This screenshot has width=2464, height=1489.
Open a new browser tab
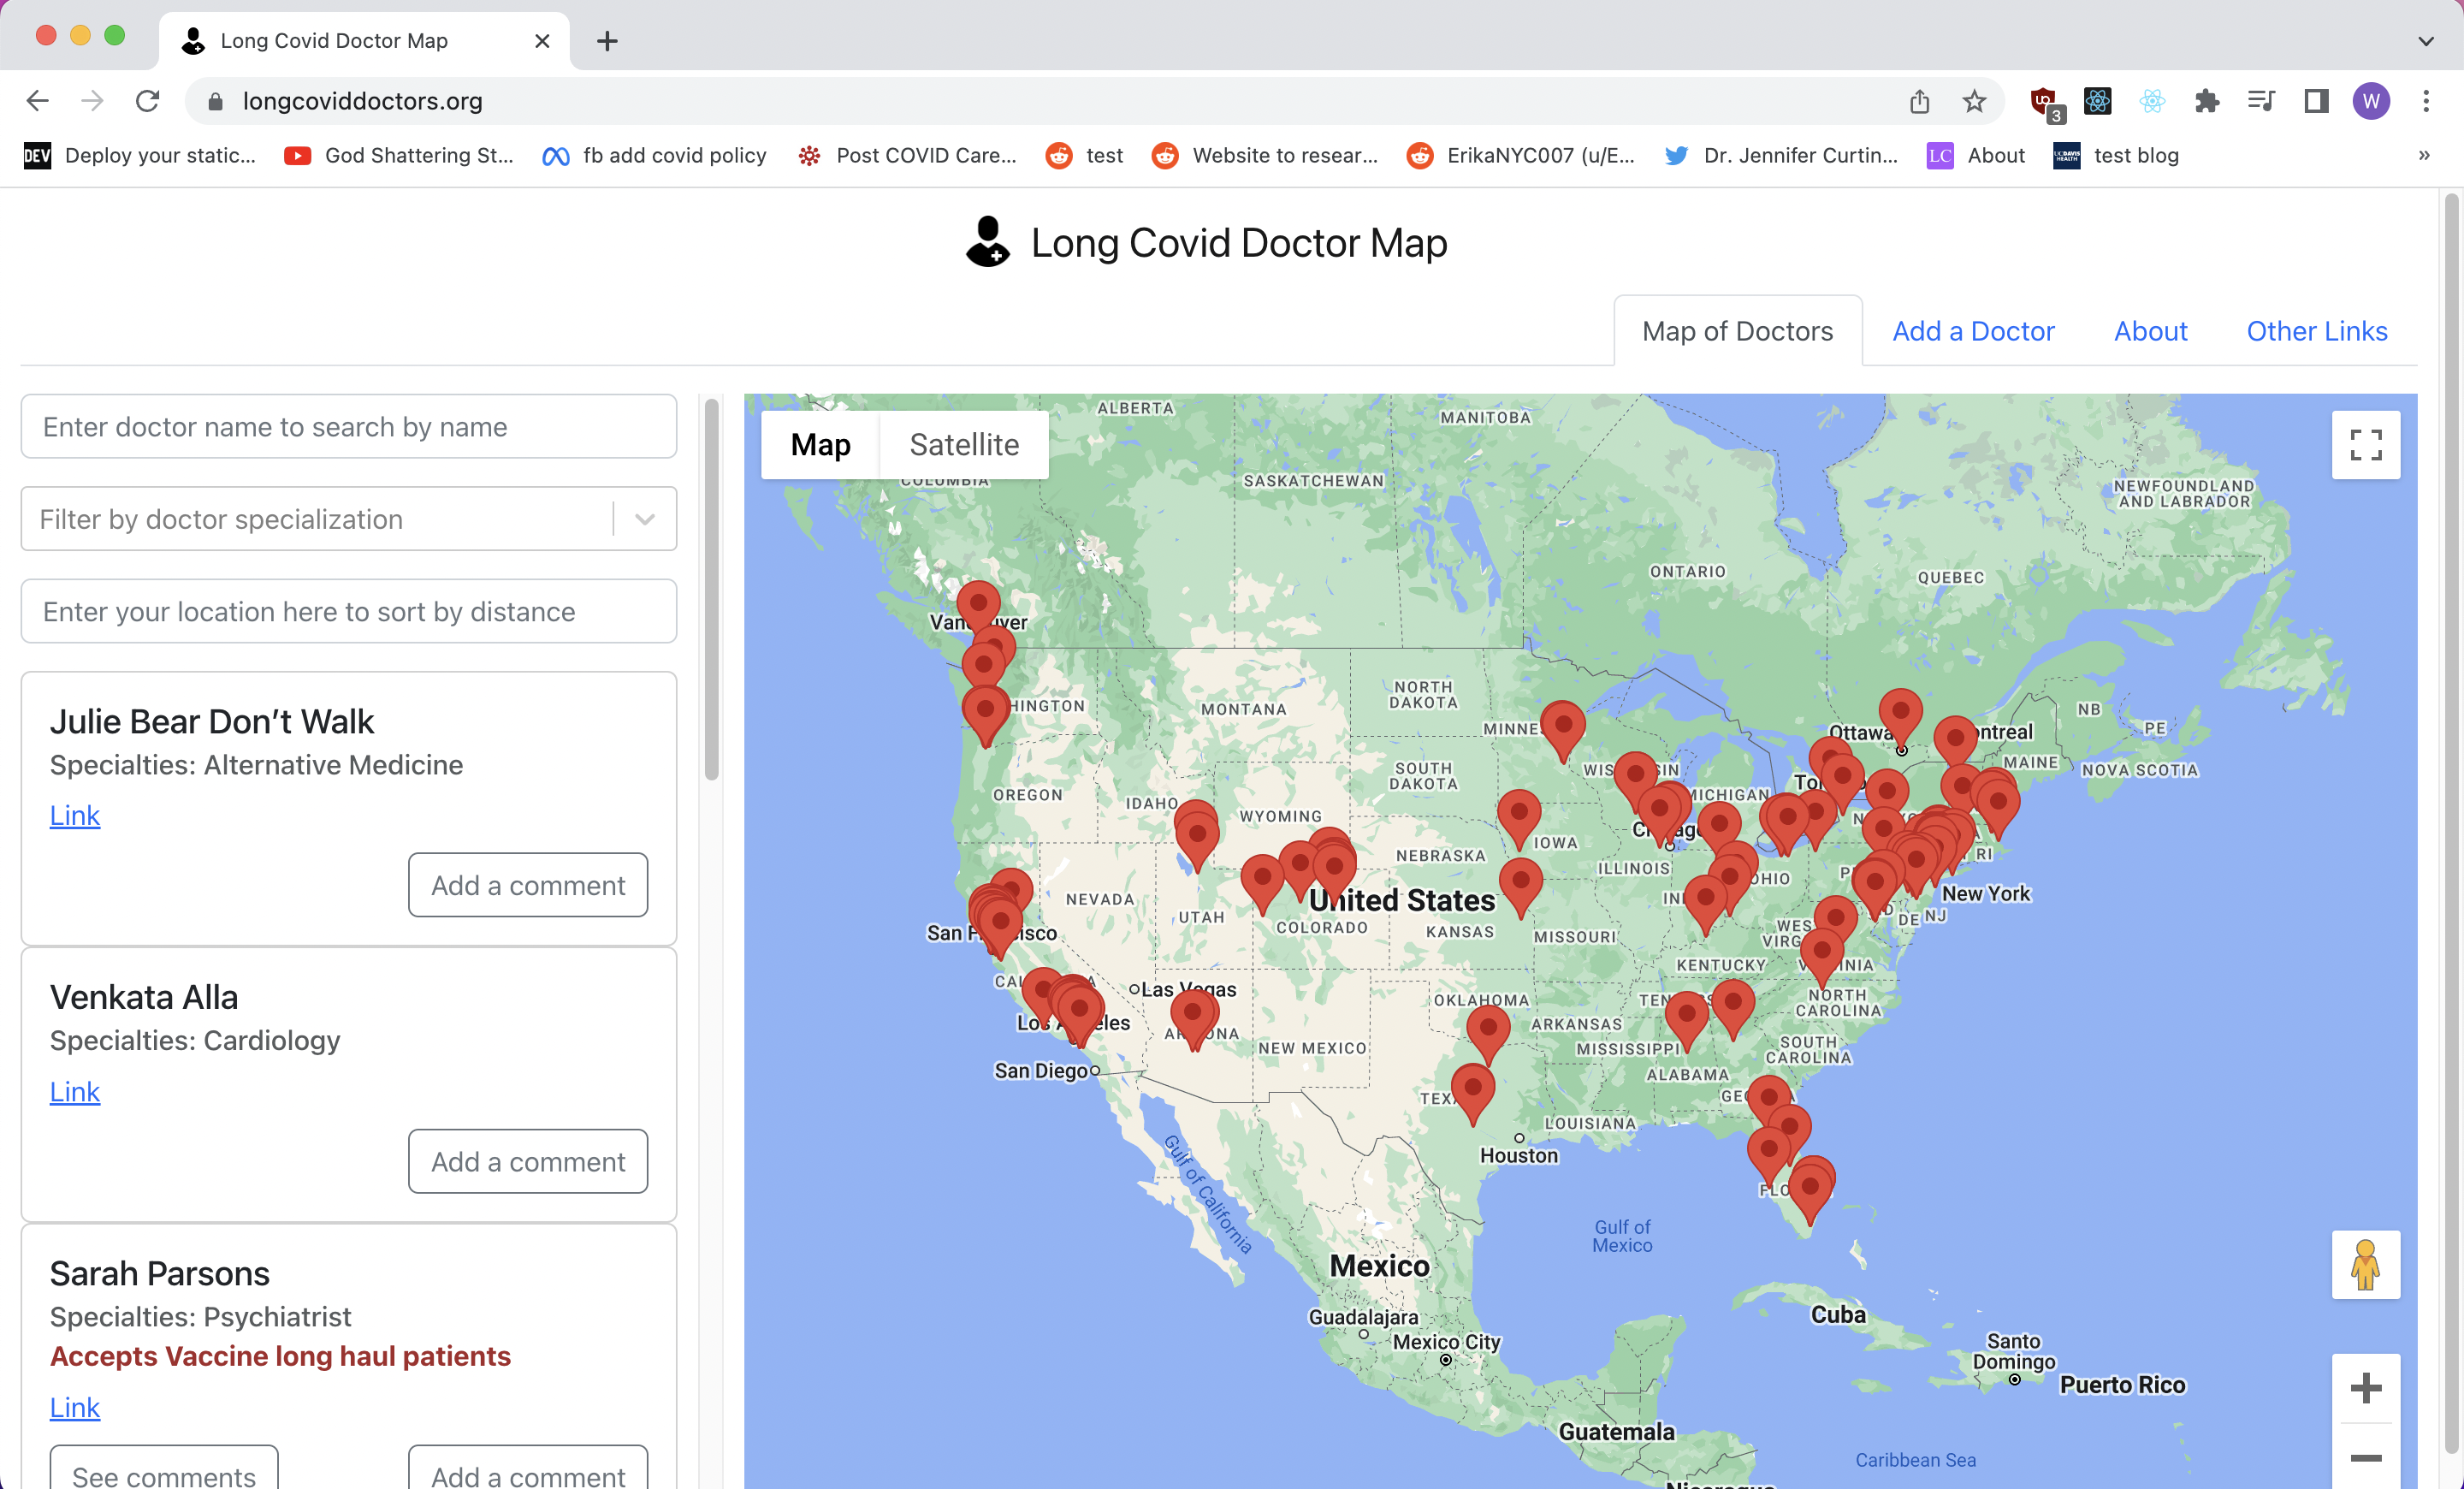[x=607, y=41]
